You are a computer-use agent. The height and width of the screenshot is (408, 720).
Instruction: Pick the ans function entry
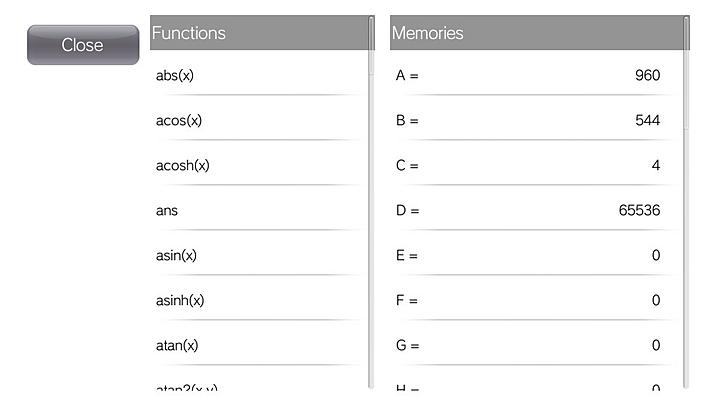tap(258, 210)
